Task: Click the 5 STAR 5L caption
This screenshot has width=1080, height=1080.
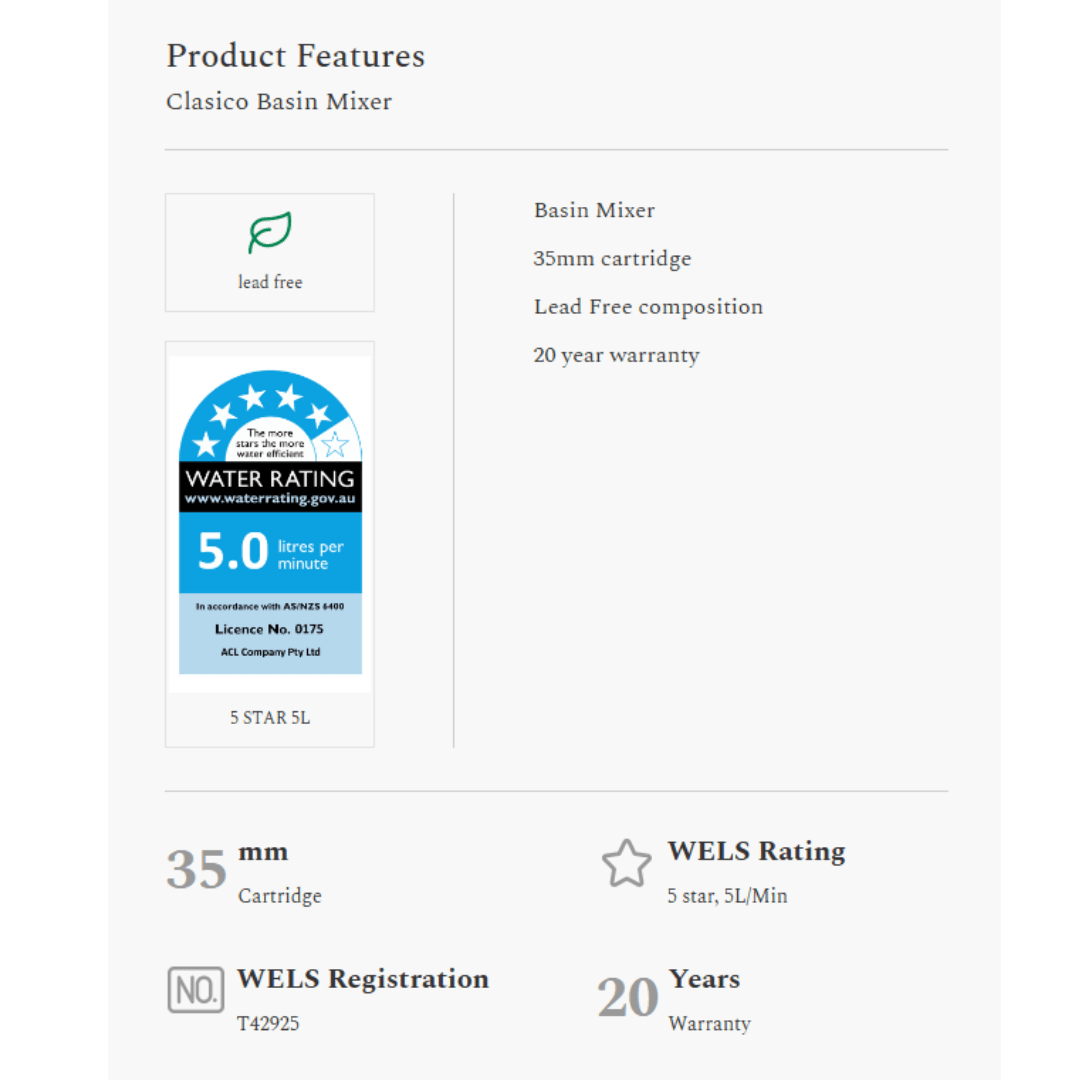Action: coord(270,718)
